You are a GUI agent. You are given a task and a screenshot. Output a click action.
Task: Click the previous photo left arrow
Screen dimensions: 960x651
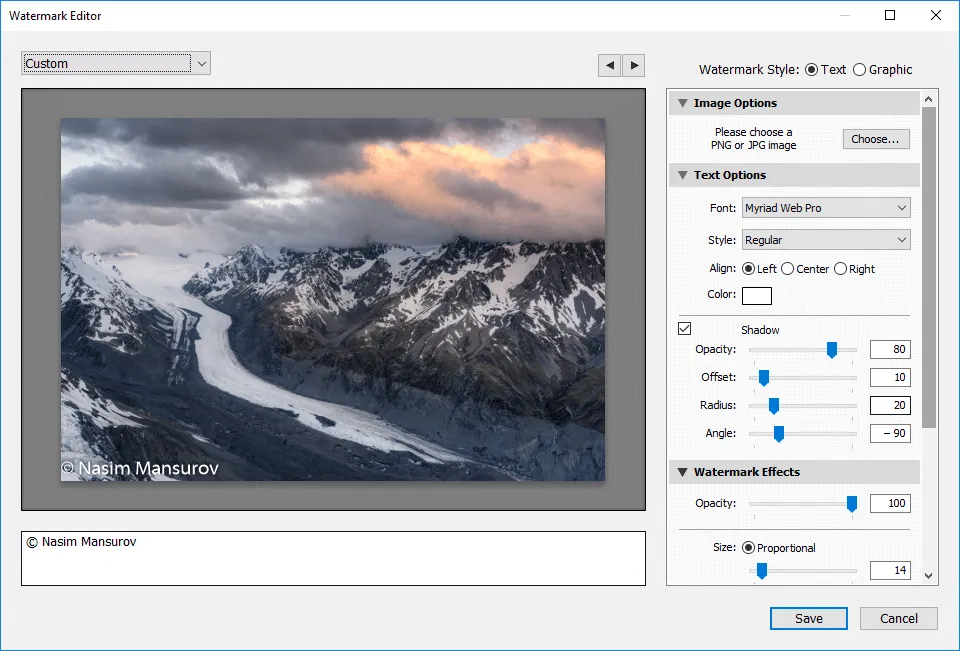coord(609,66)
